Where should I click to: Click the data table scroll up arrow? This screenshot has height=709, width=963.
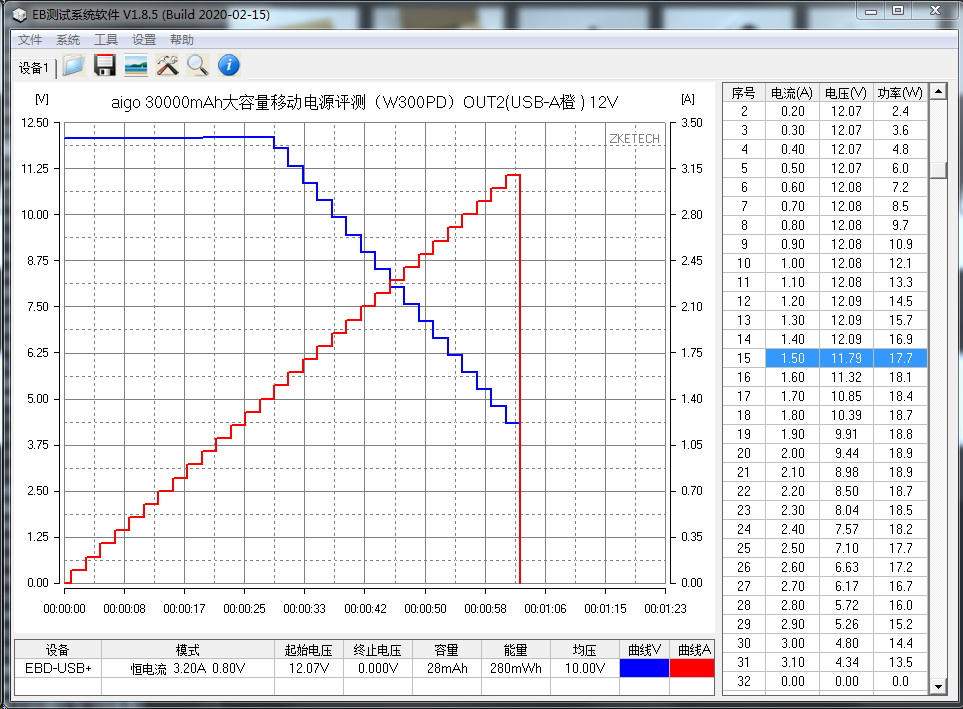pos(938,92)
